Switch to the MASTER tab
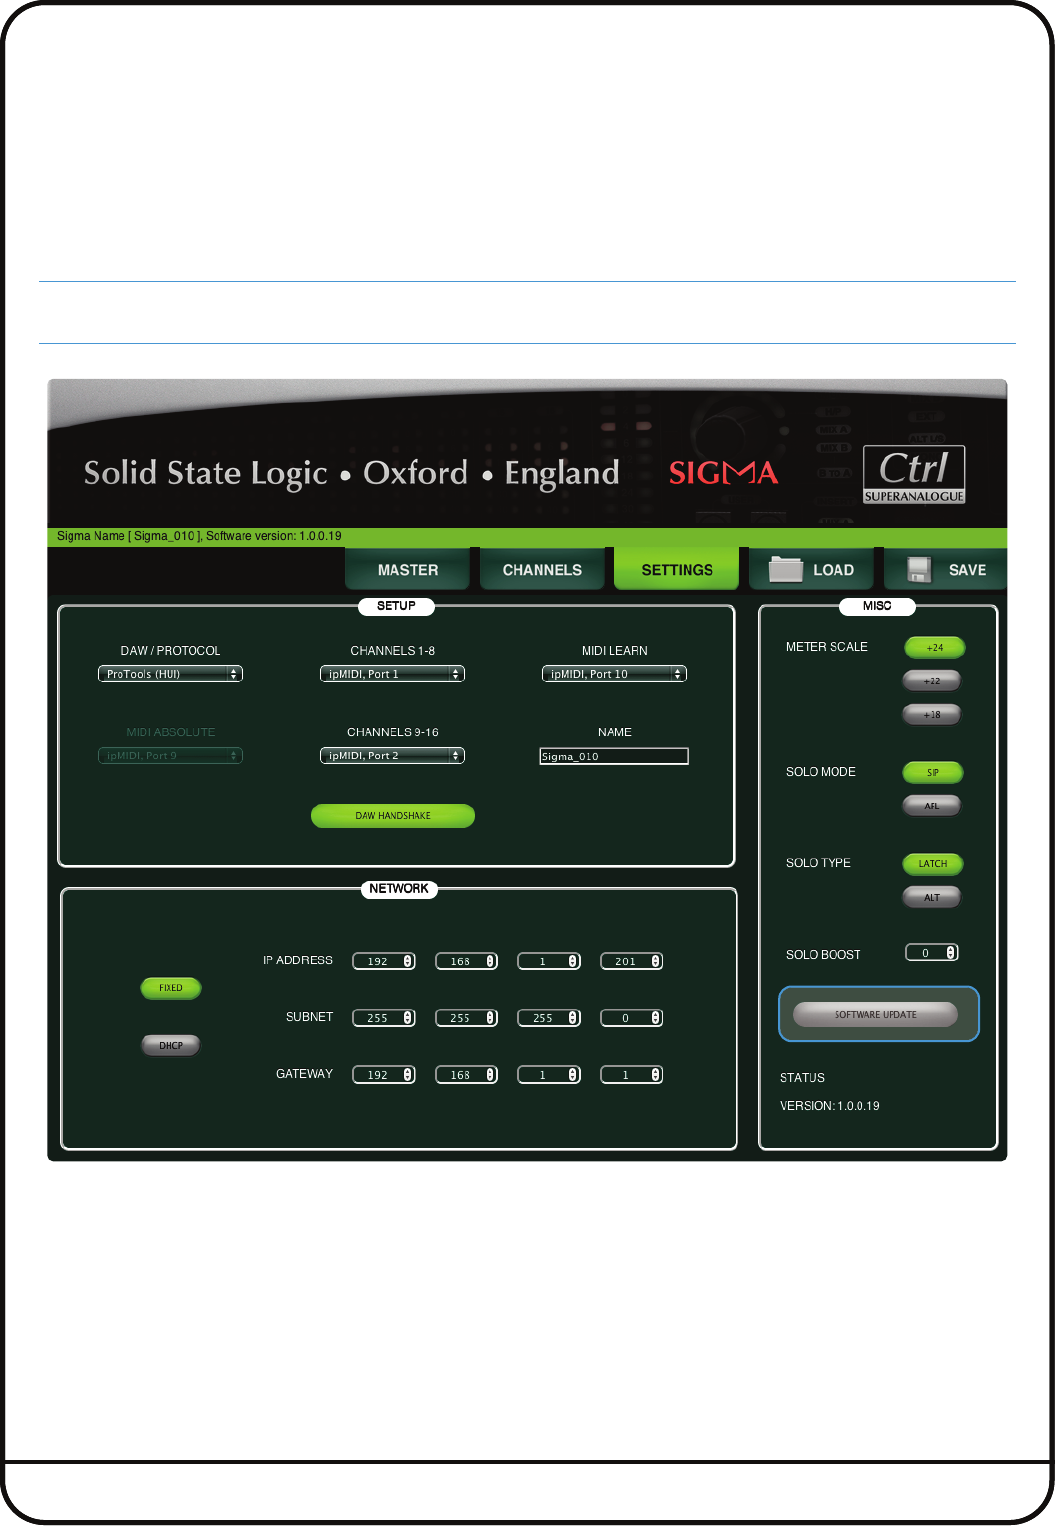The width and height of the screenshot is (1055, 1526). pyautogui.click(x=408, y=569)
